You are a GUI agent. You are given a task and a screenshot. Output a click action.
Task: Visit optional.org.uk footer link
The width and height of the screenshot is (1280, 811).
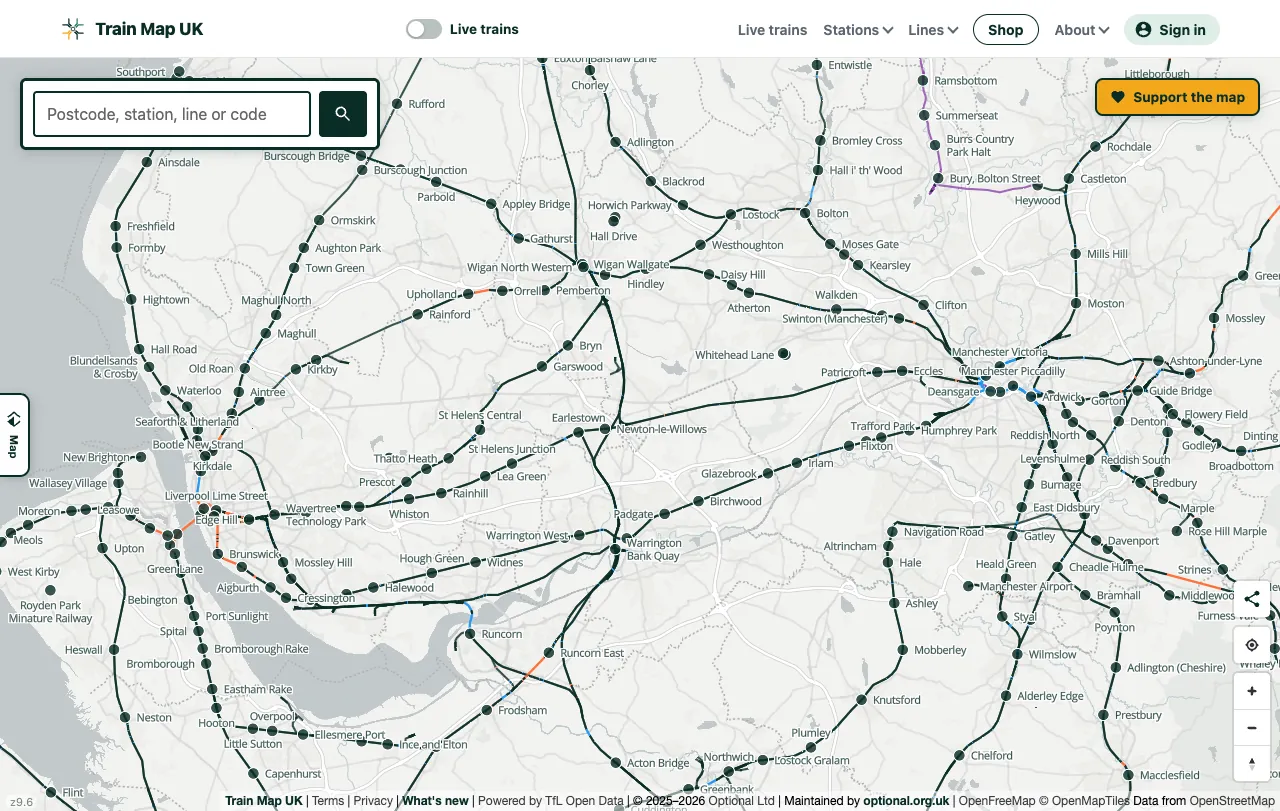point(906,801)
